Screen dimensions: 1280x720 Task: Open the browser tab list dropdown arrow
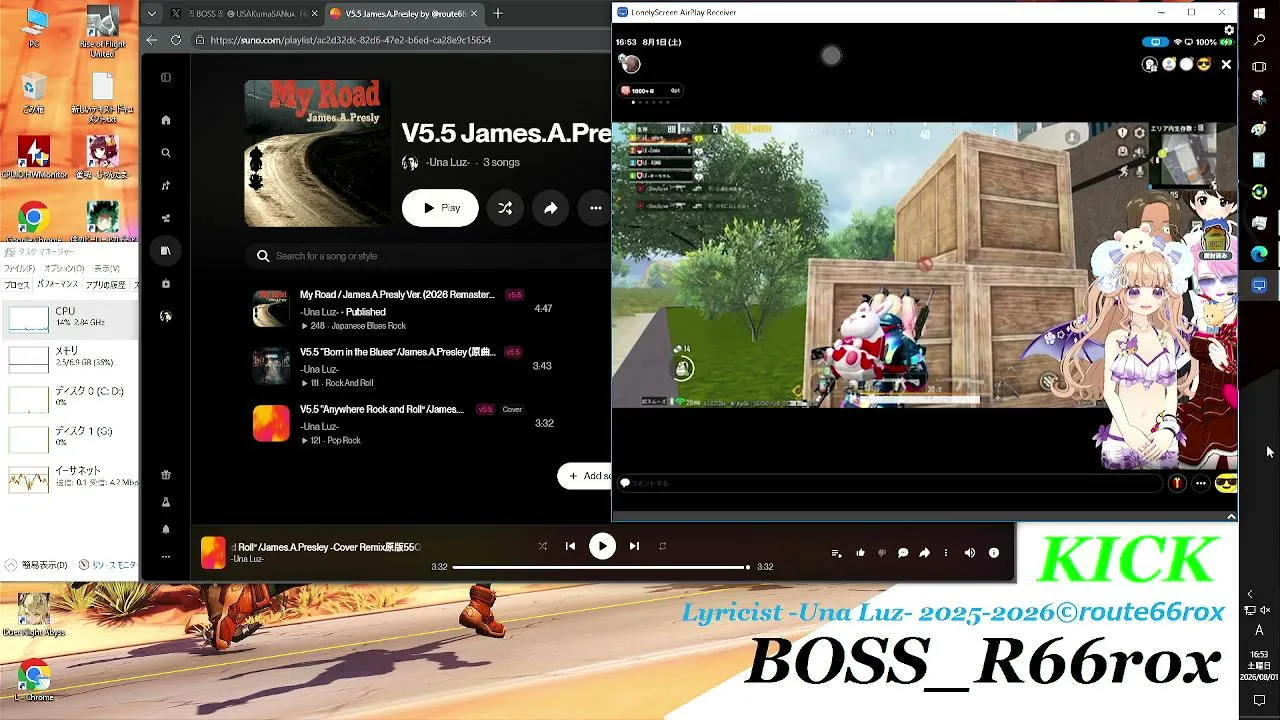151,14
